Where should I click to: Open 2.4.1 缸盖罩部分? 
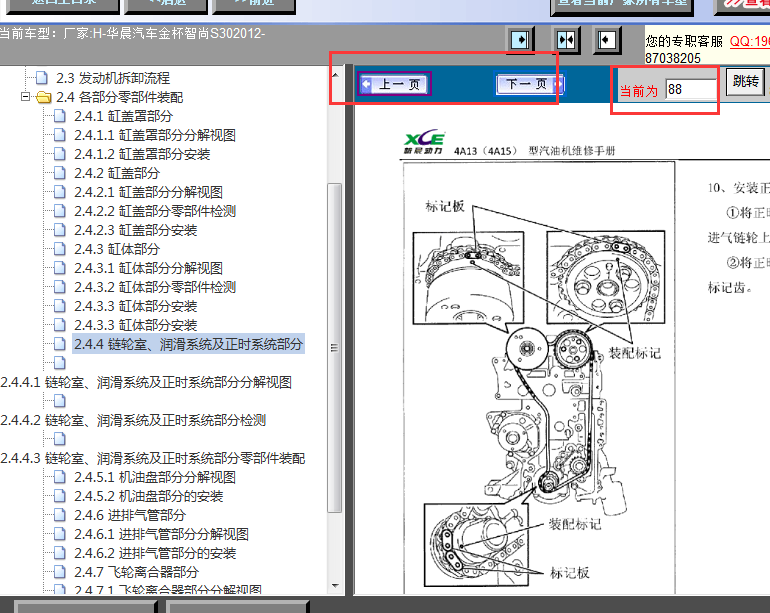pyautogui.click(x=123, y=116)
